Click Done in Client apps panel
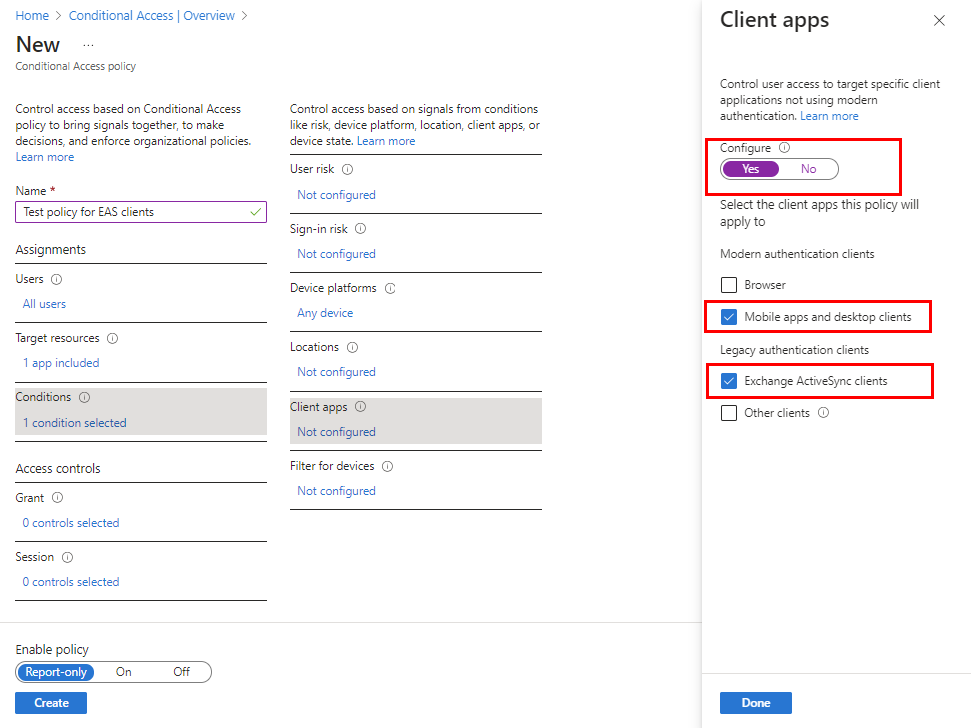The width and height of the screenshot is (971, 728). [x=755, y=703]
